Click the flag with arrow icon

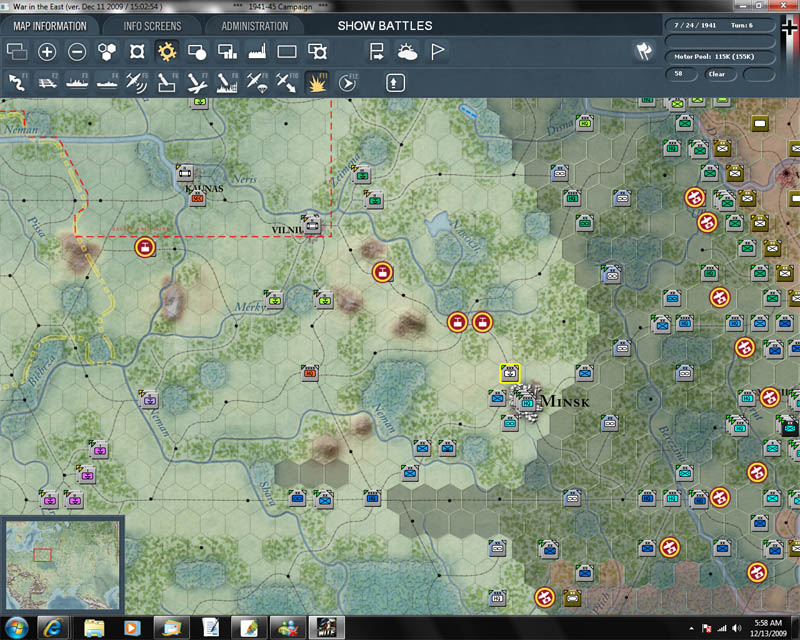(377, 52)
